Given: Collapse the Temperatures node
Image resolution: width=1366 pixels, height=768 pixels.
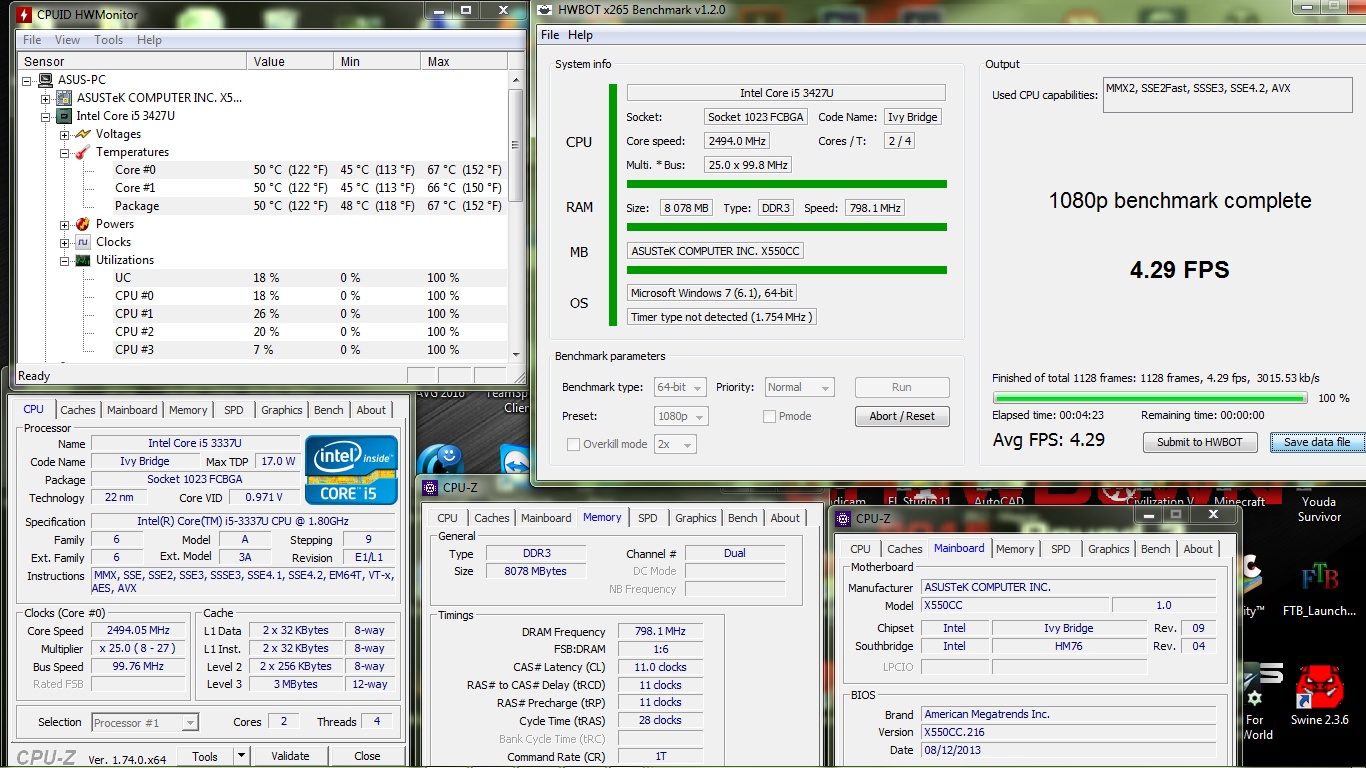Looking at the screenshot, I should coord(65,152).
